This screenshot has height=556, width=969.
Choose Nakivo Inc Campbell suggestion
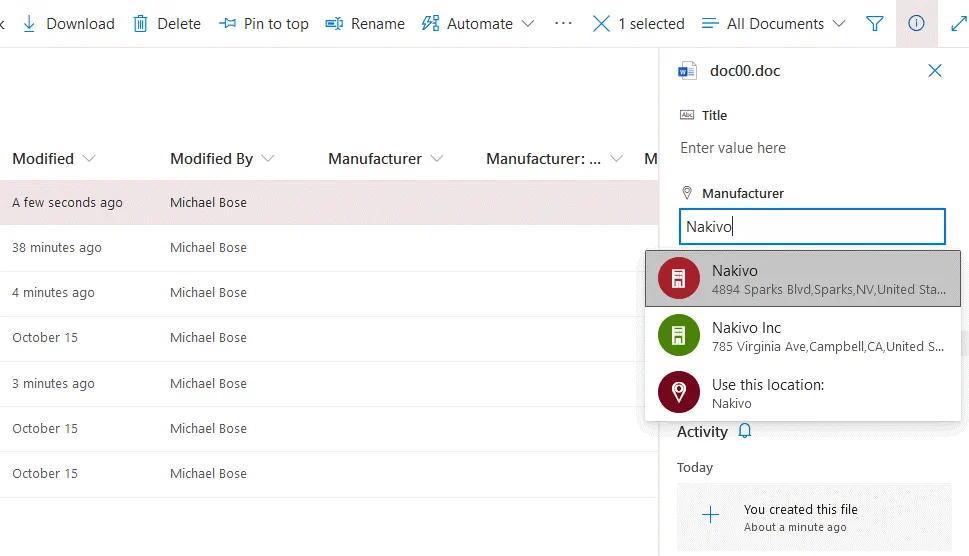tap(802, 336)
